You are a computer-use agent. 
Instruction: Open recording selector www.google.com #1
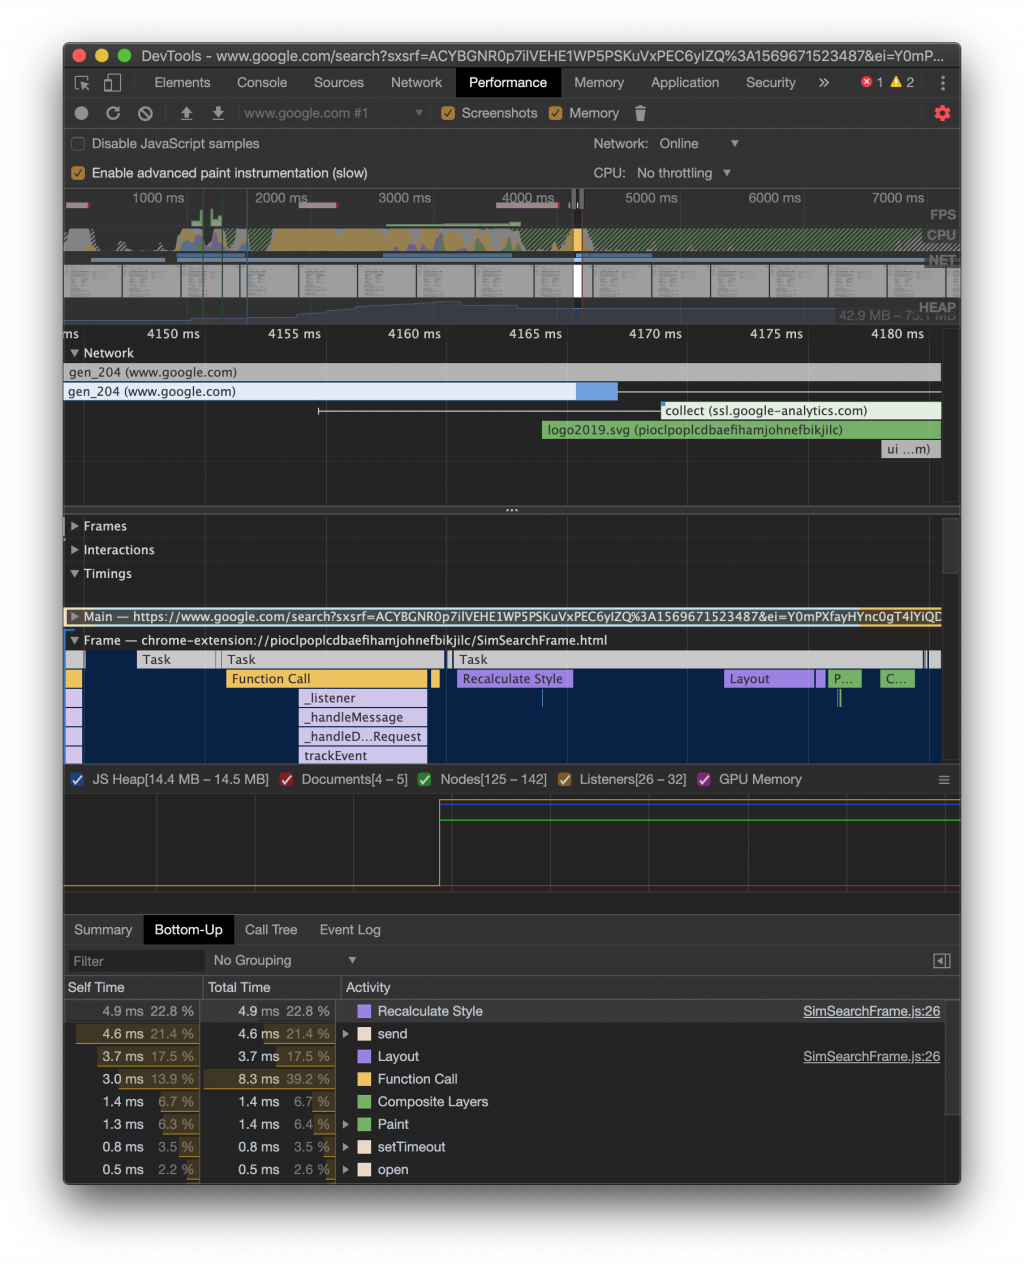click(x=333, y=113)
